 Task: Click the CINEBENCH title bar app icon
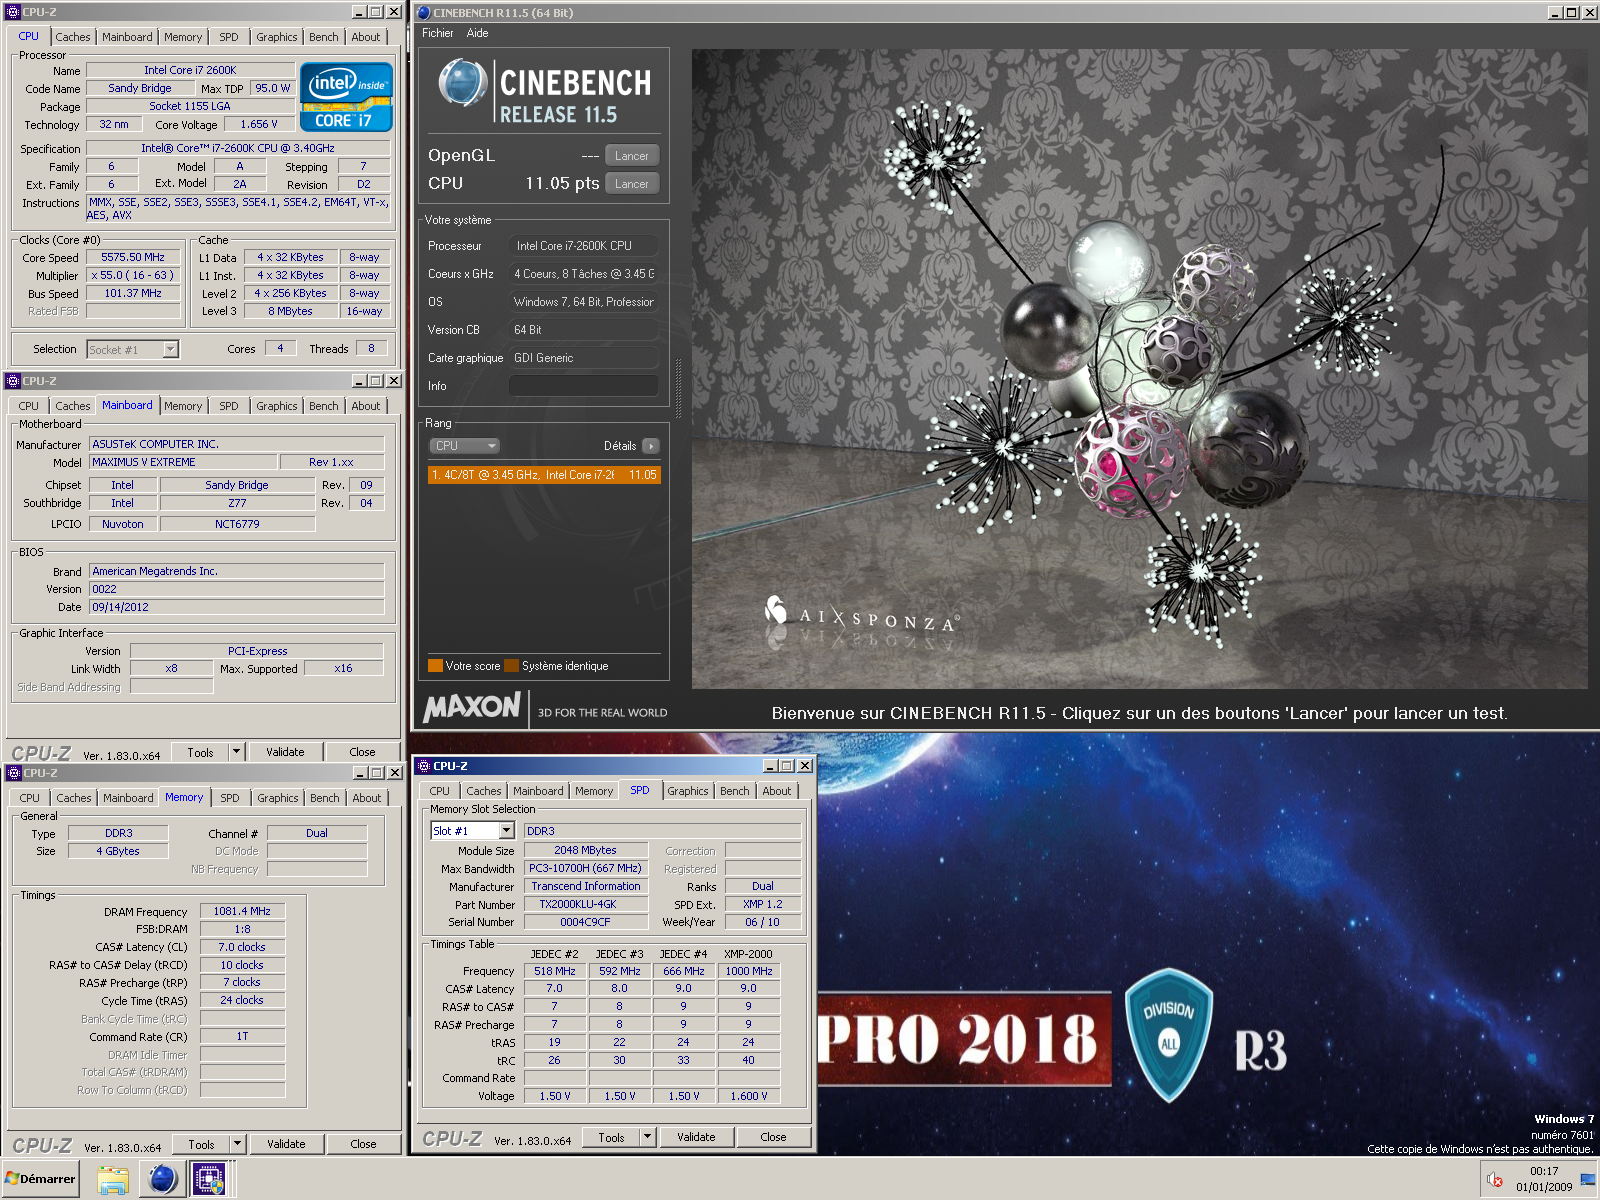(x=424, y=13)
